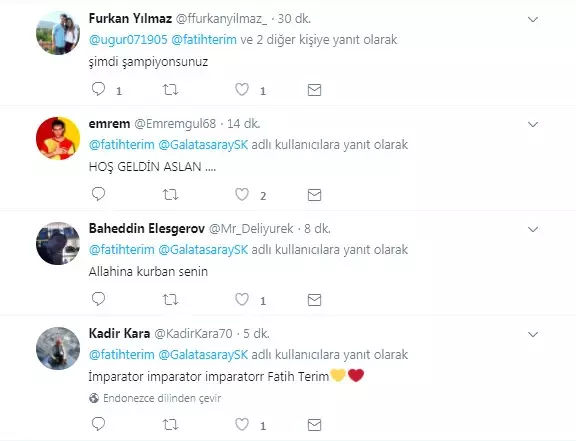The width and height of the screenshot is (576, 441).
Task: Like Baheddin Elesgerov's tweet
Action: (242, 299)
